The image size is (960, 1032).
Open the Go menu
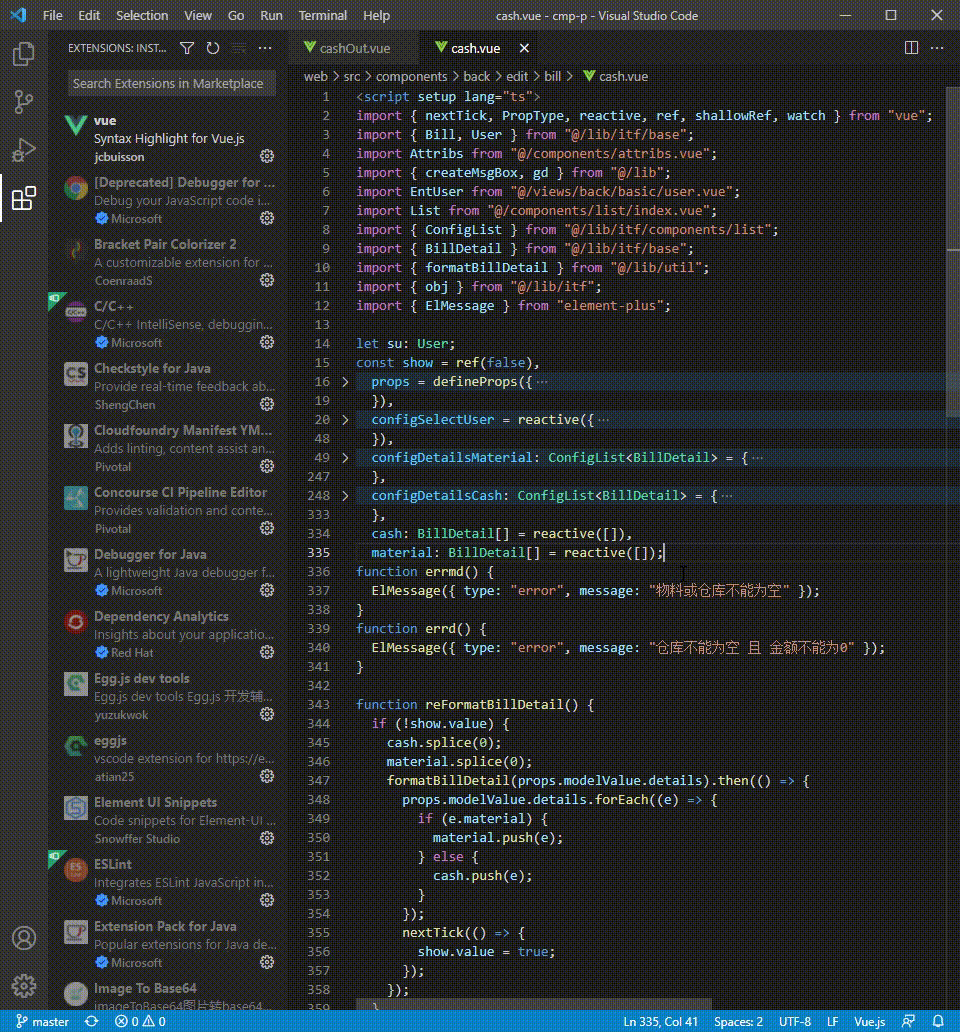(236, 15)
